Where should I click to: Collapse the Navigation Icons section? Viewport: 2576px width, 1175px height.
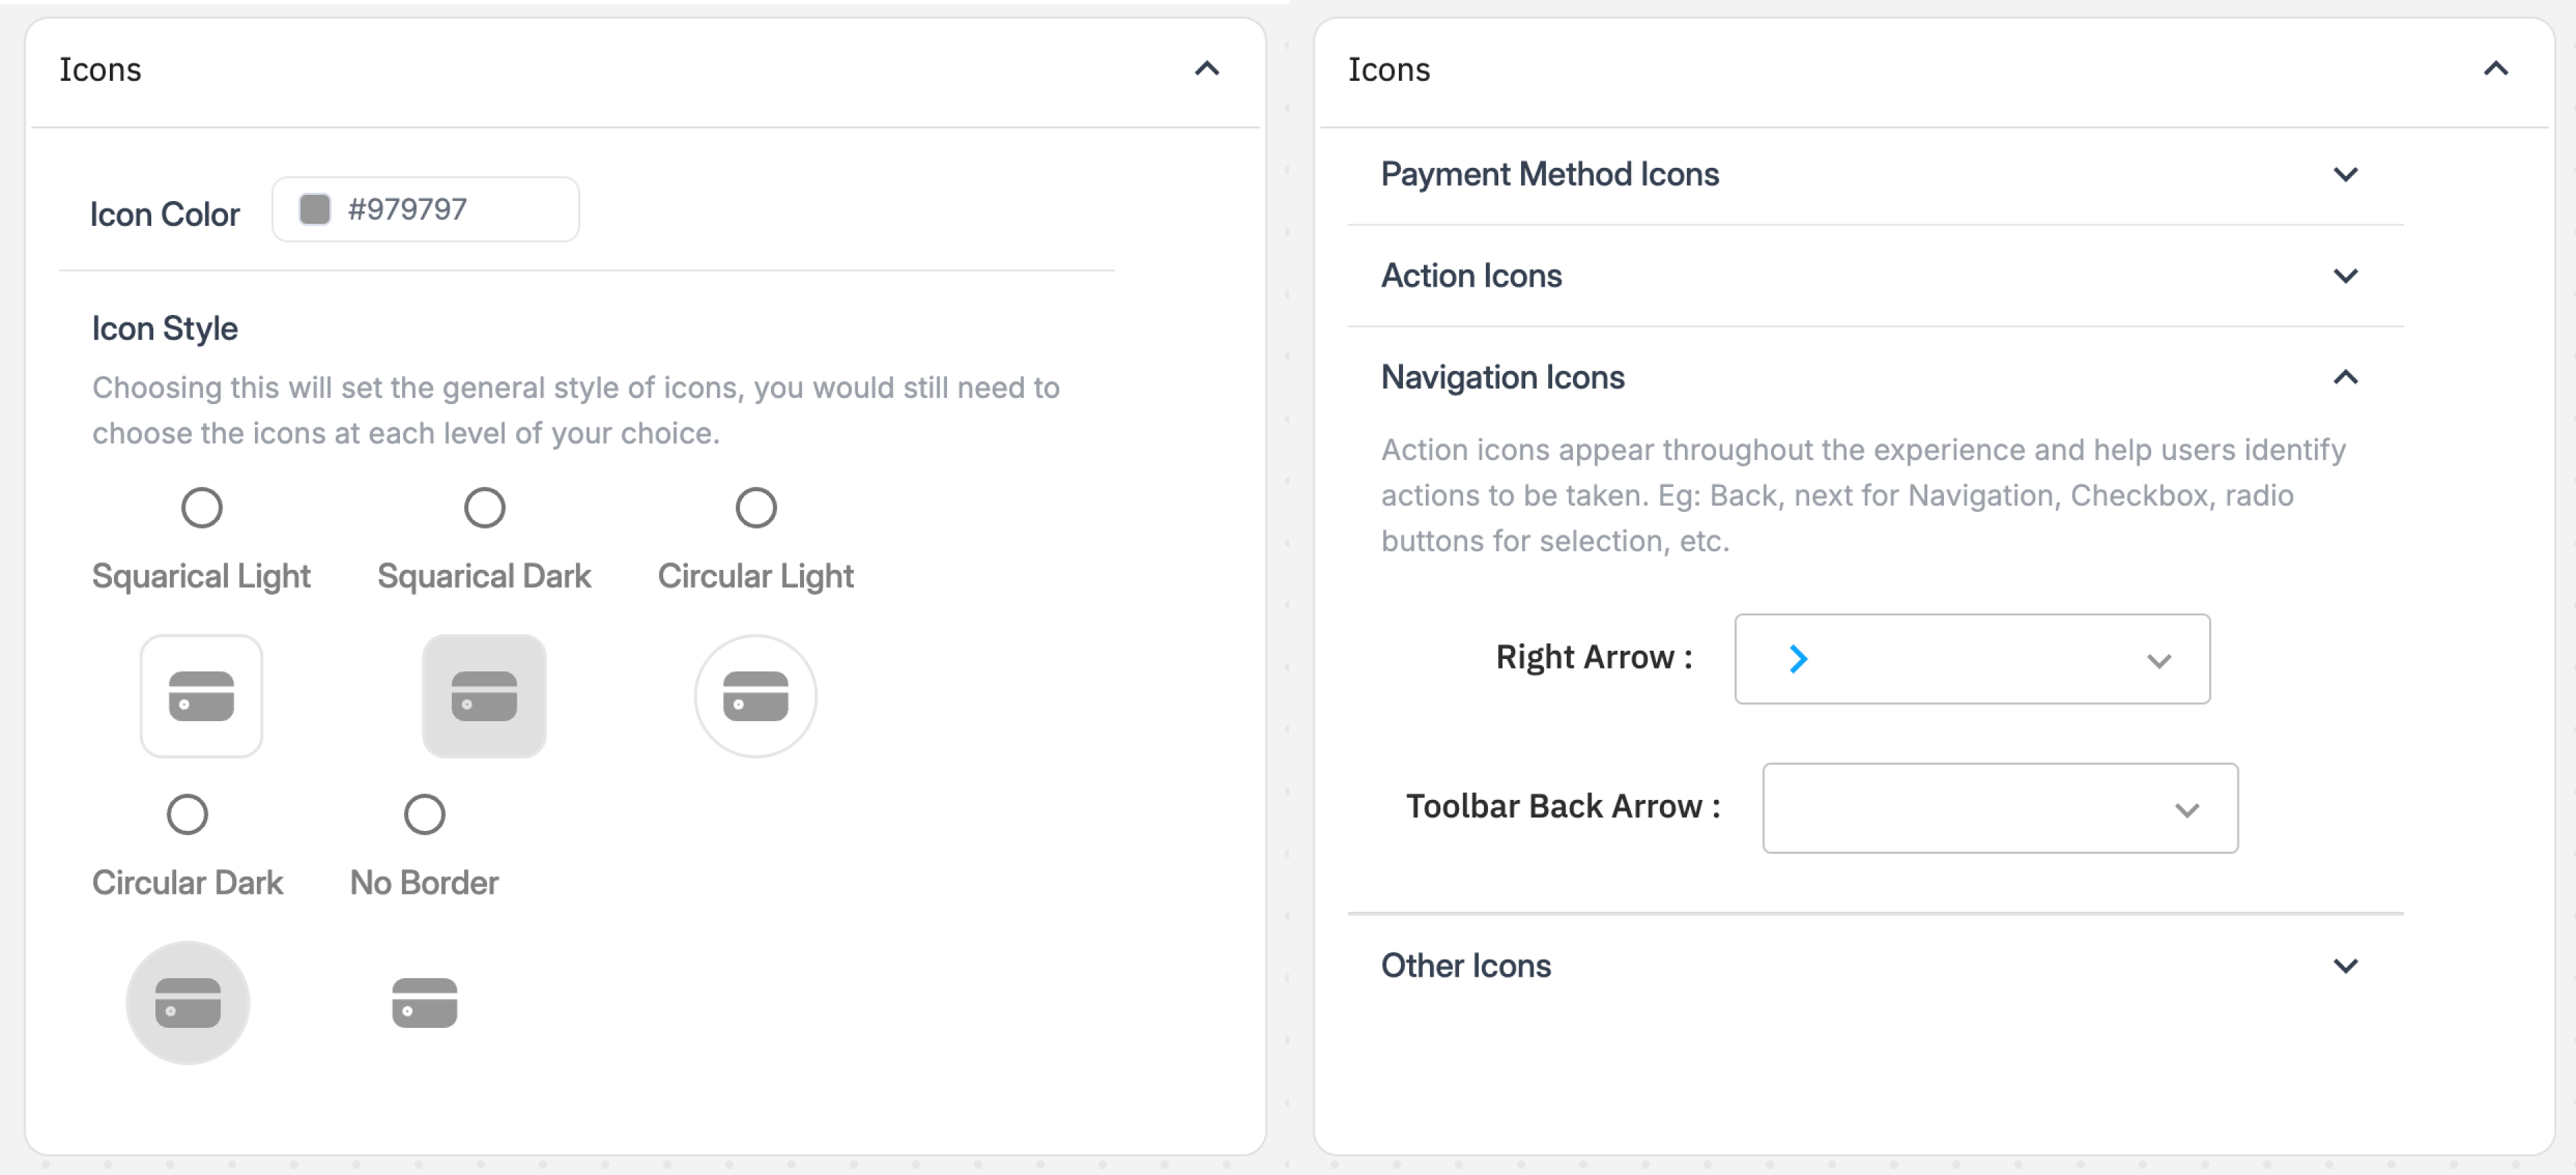(2345, 377)
